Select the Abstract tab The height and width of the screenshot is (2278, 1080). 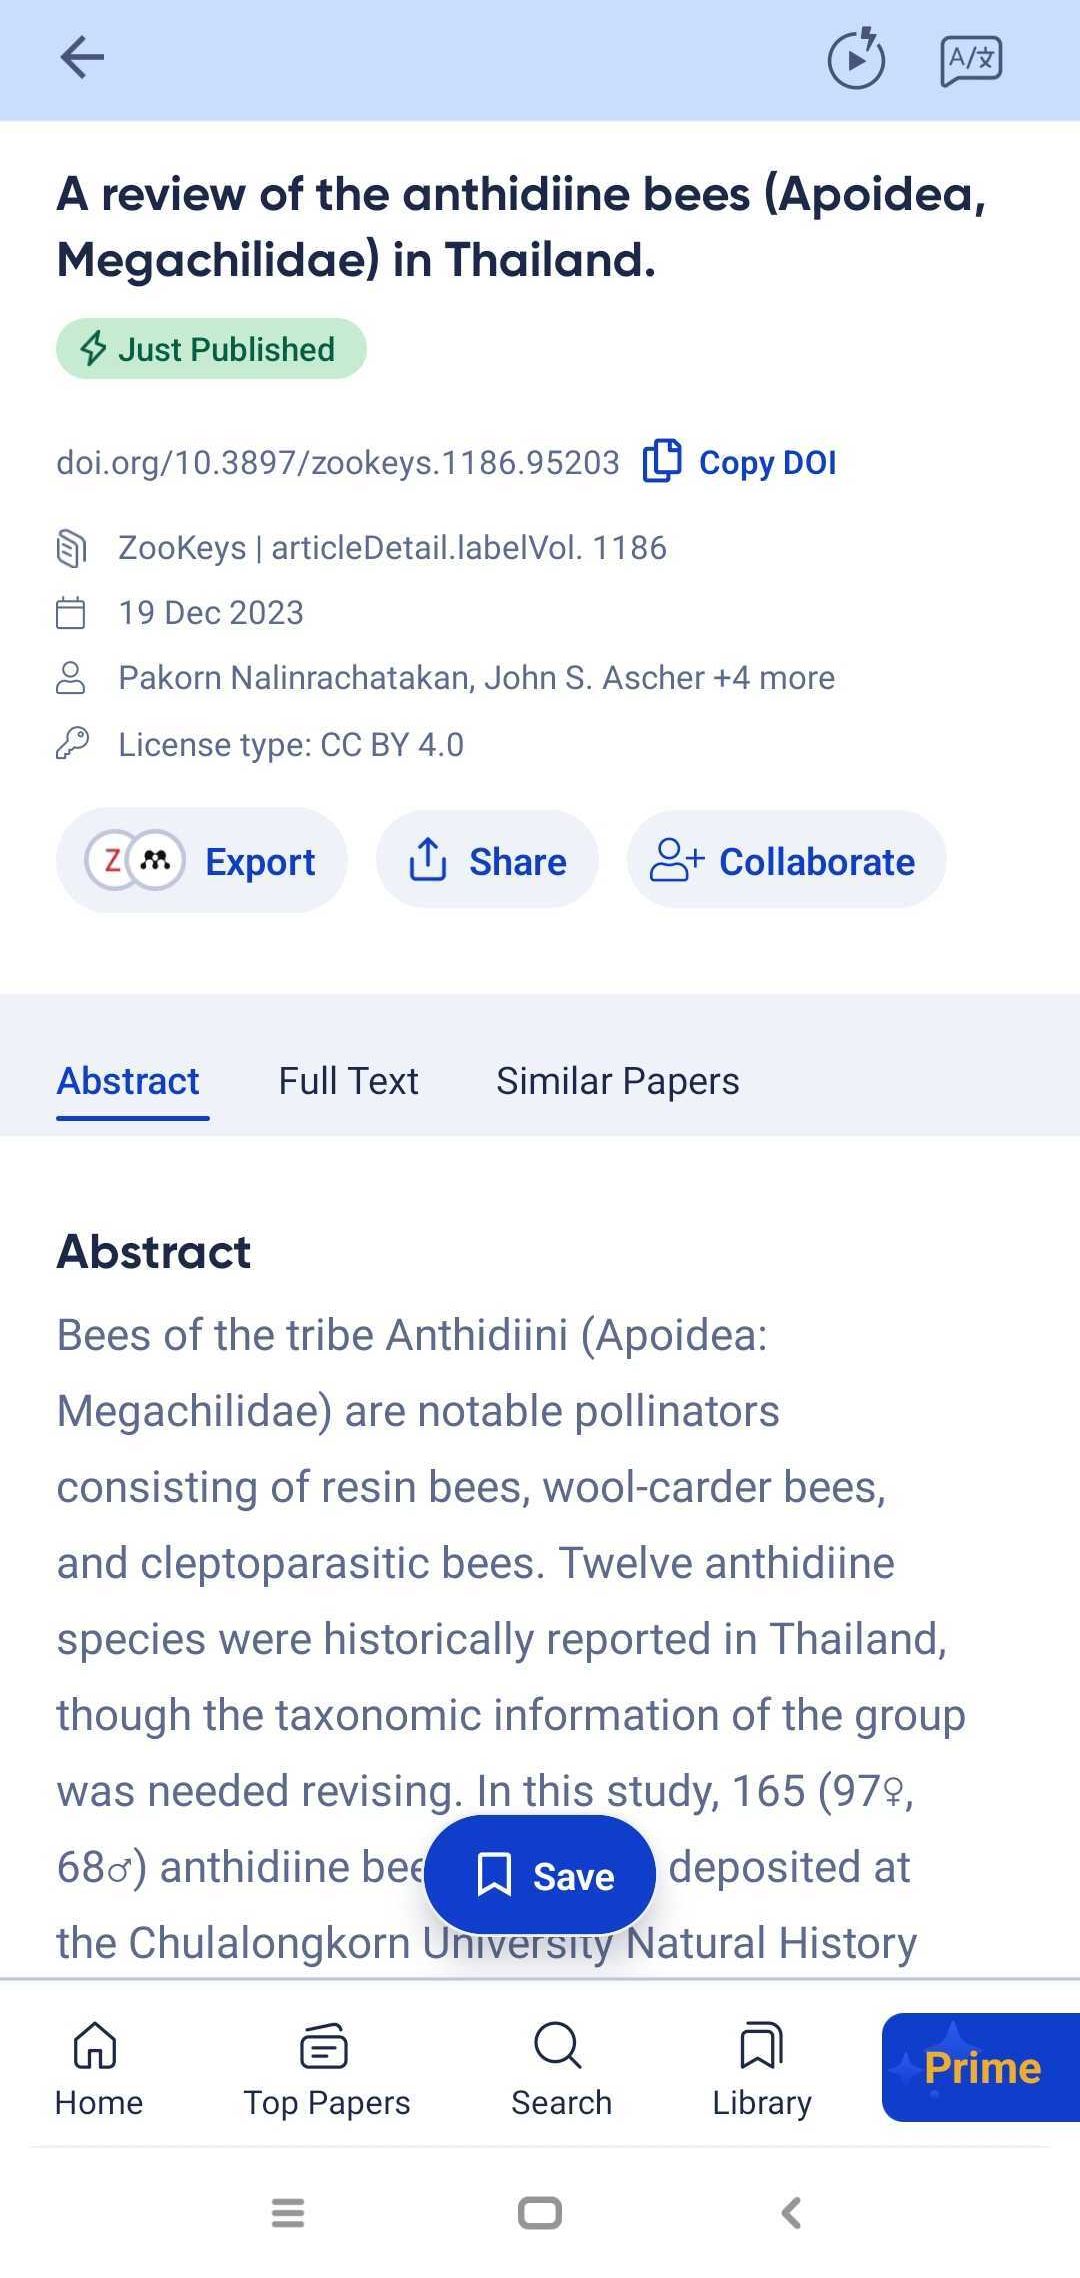pos(128,1081)
